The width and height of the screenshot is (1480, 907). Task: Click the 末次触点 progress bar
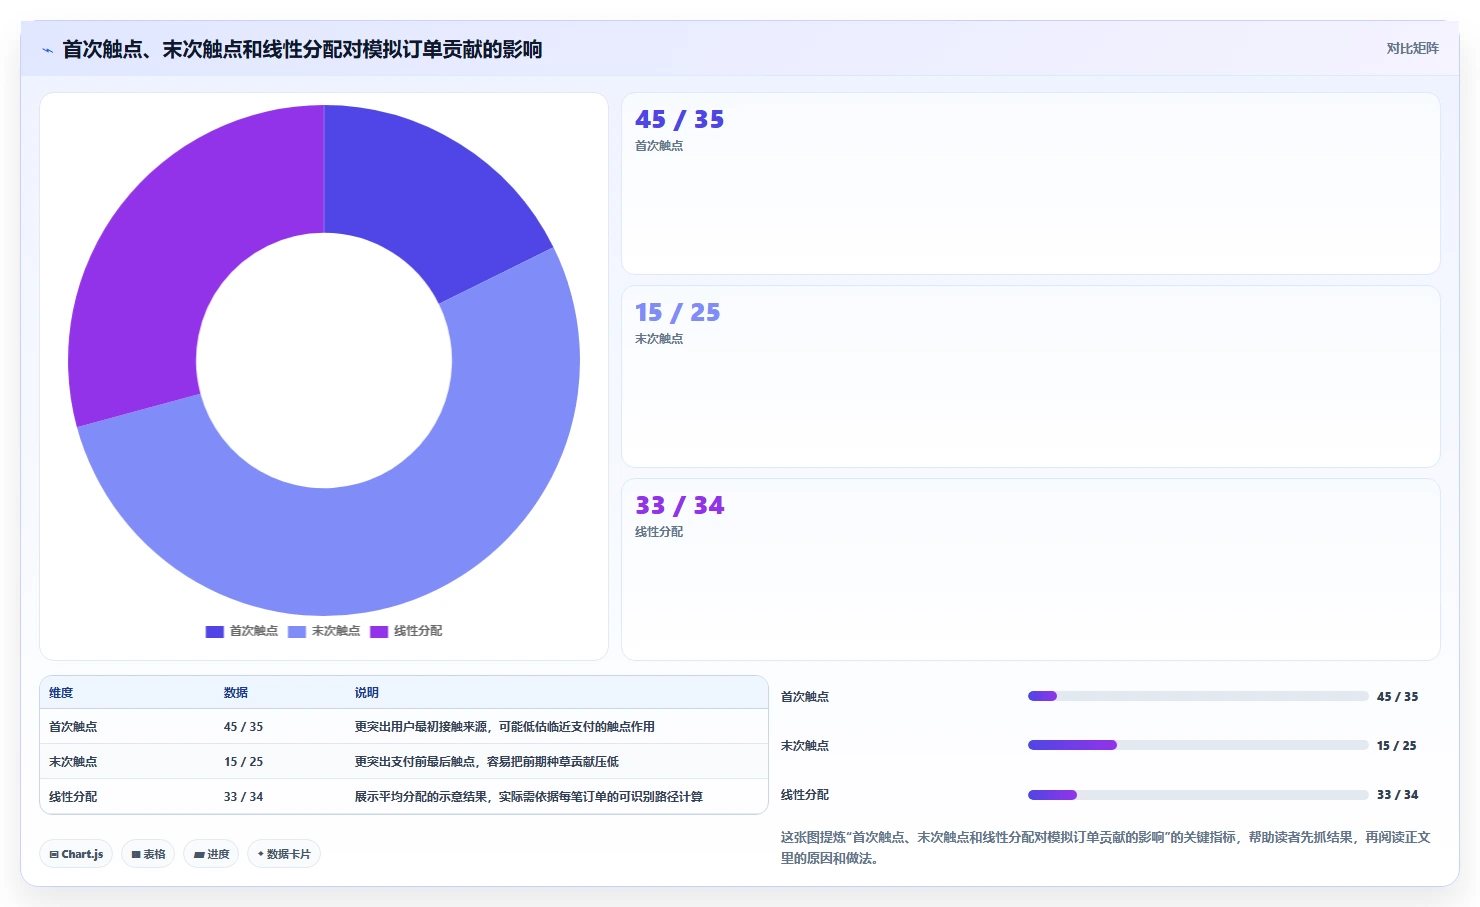[x=1198, y=745]
